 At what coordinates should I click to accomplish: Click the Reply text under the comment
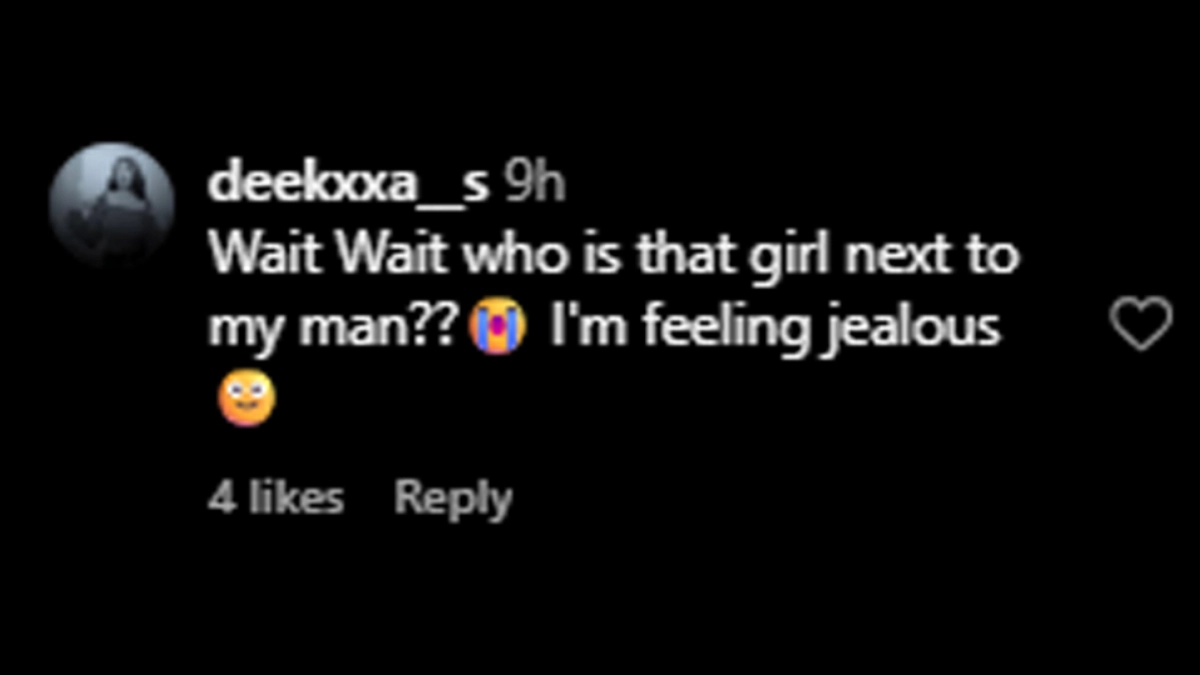click(x=453, y=498)
